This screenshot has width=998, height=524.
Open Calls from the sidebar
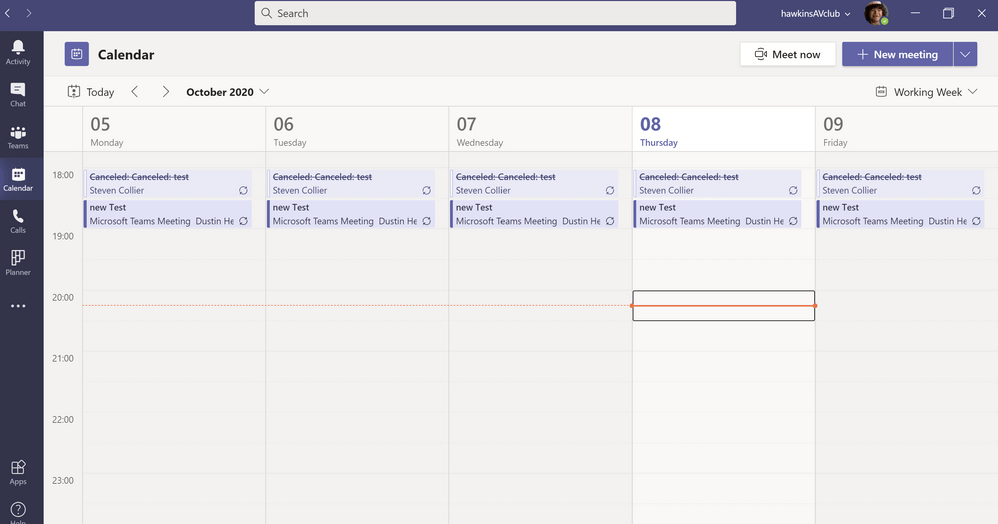coord(18,221)
